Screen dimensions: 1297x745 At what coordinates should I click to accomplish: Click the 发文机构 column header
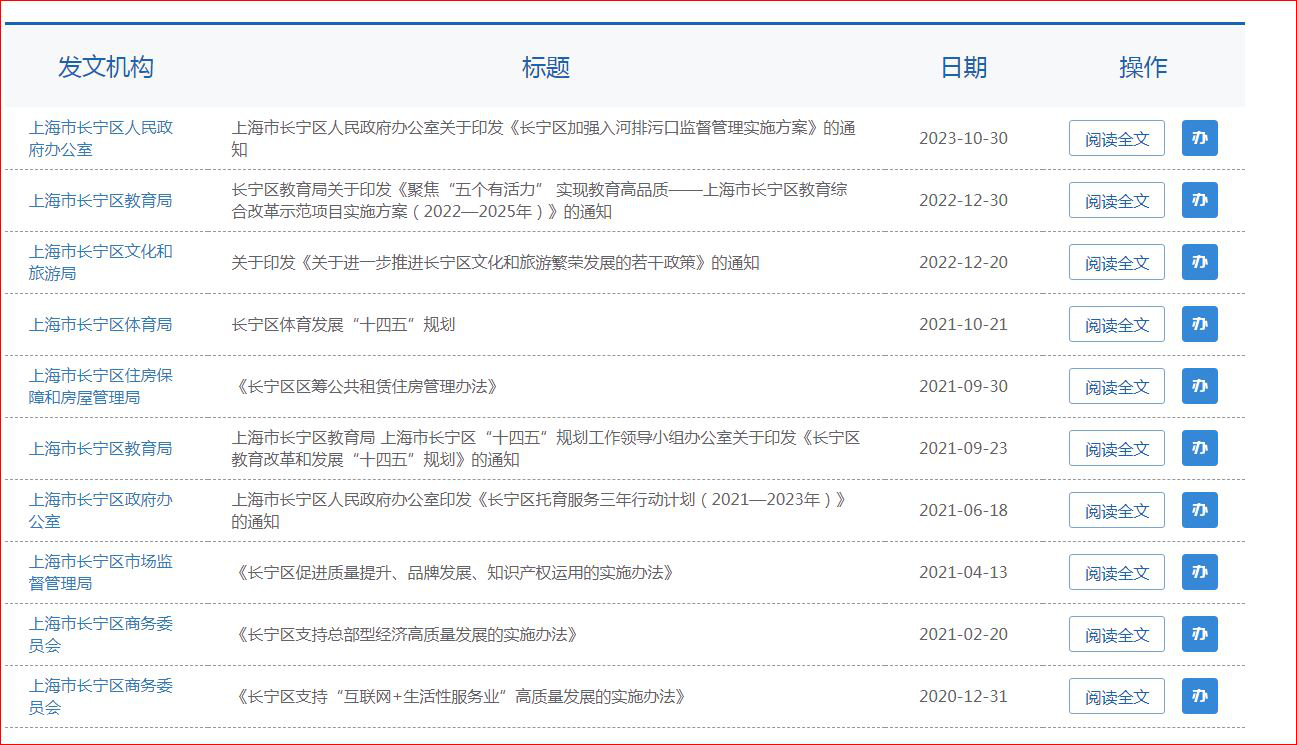(x=106, y=67)
